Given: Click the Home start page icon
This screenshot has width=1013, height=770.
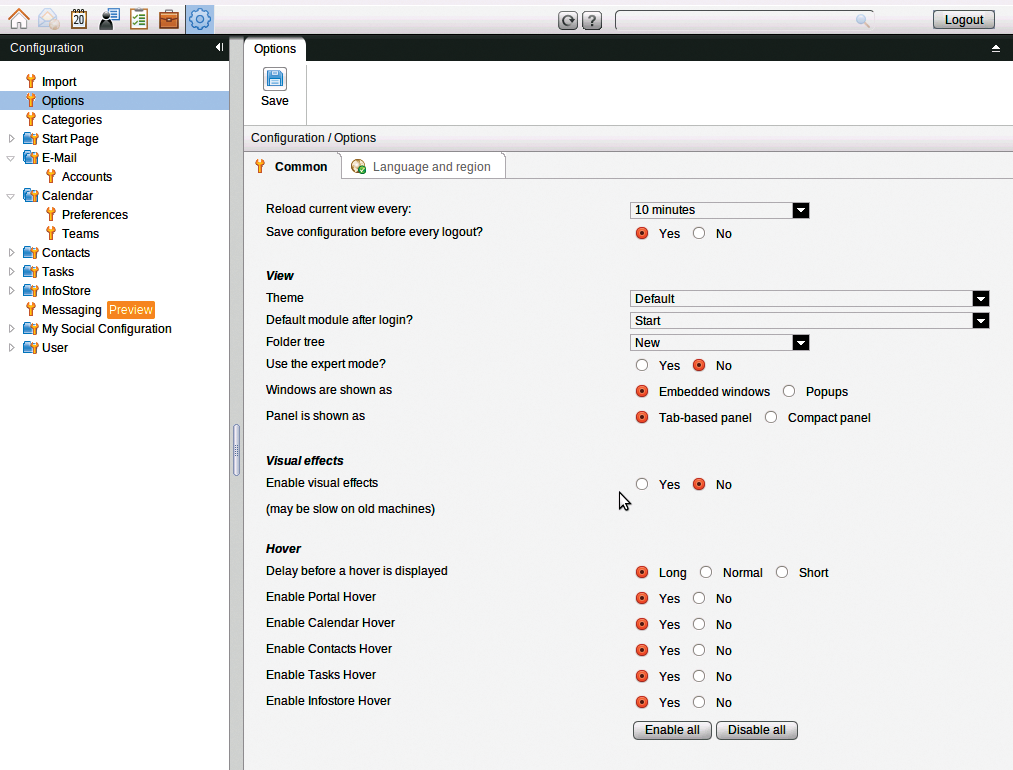Looking at the screenshot, I should pyautogui.click(x=18, y=19).
